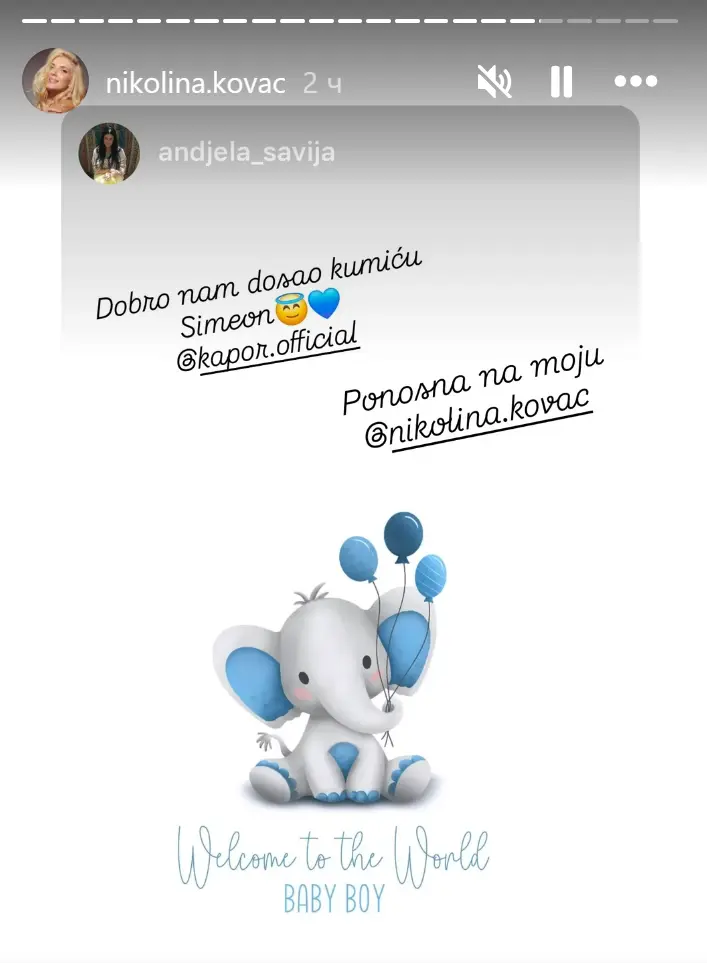Image resolution: width=707 pixels, height=963 pixels.
Task: Pause the story playback
Action: tap(561, 82)
